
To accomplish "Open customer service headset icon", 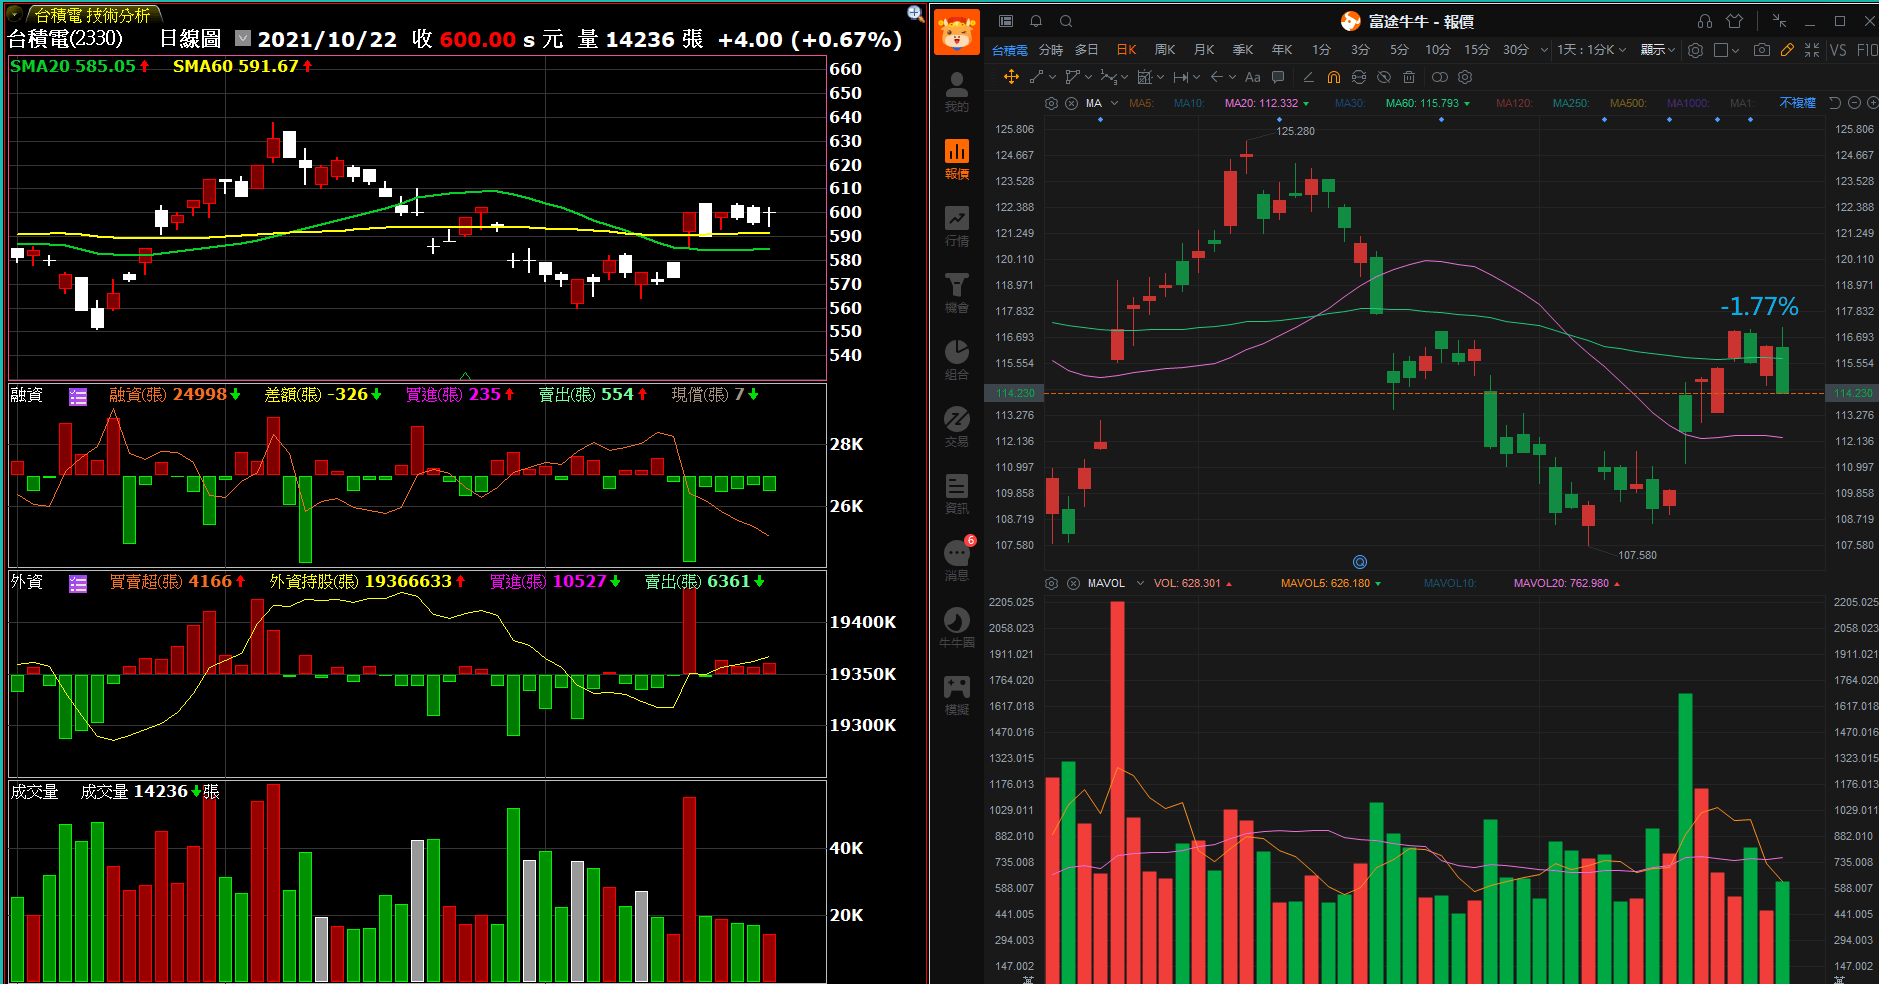I will point(1705,21).
